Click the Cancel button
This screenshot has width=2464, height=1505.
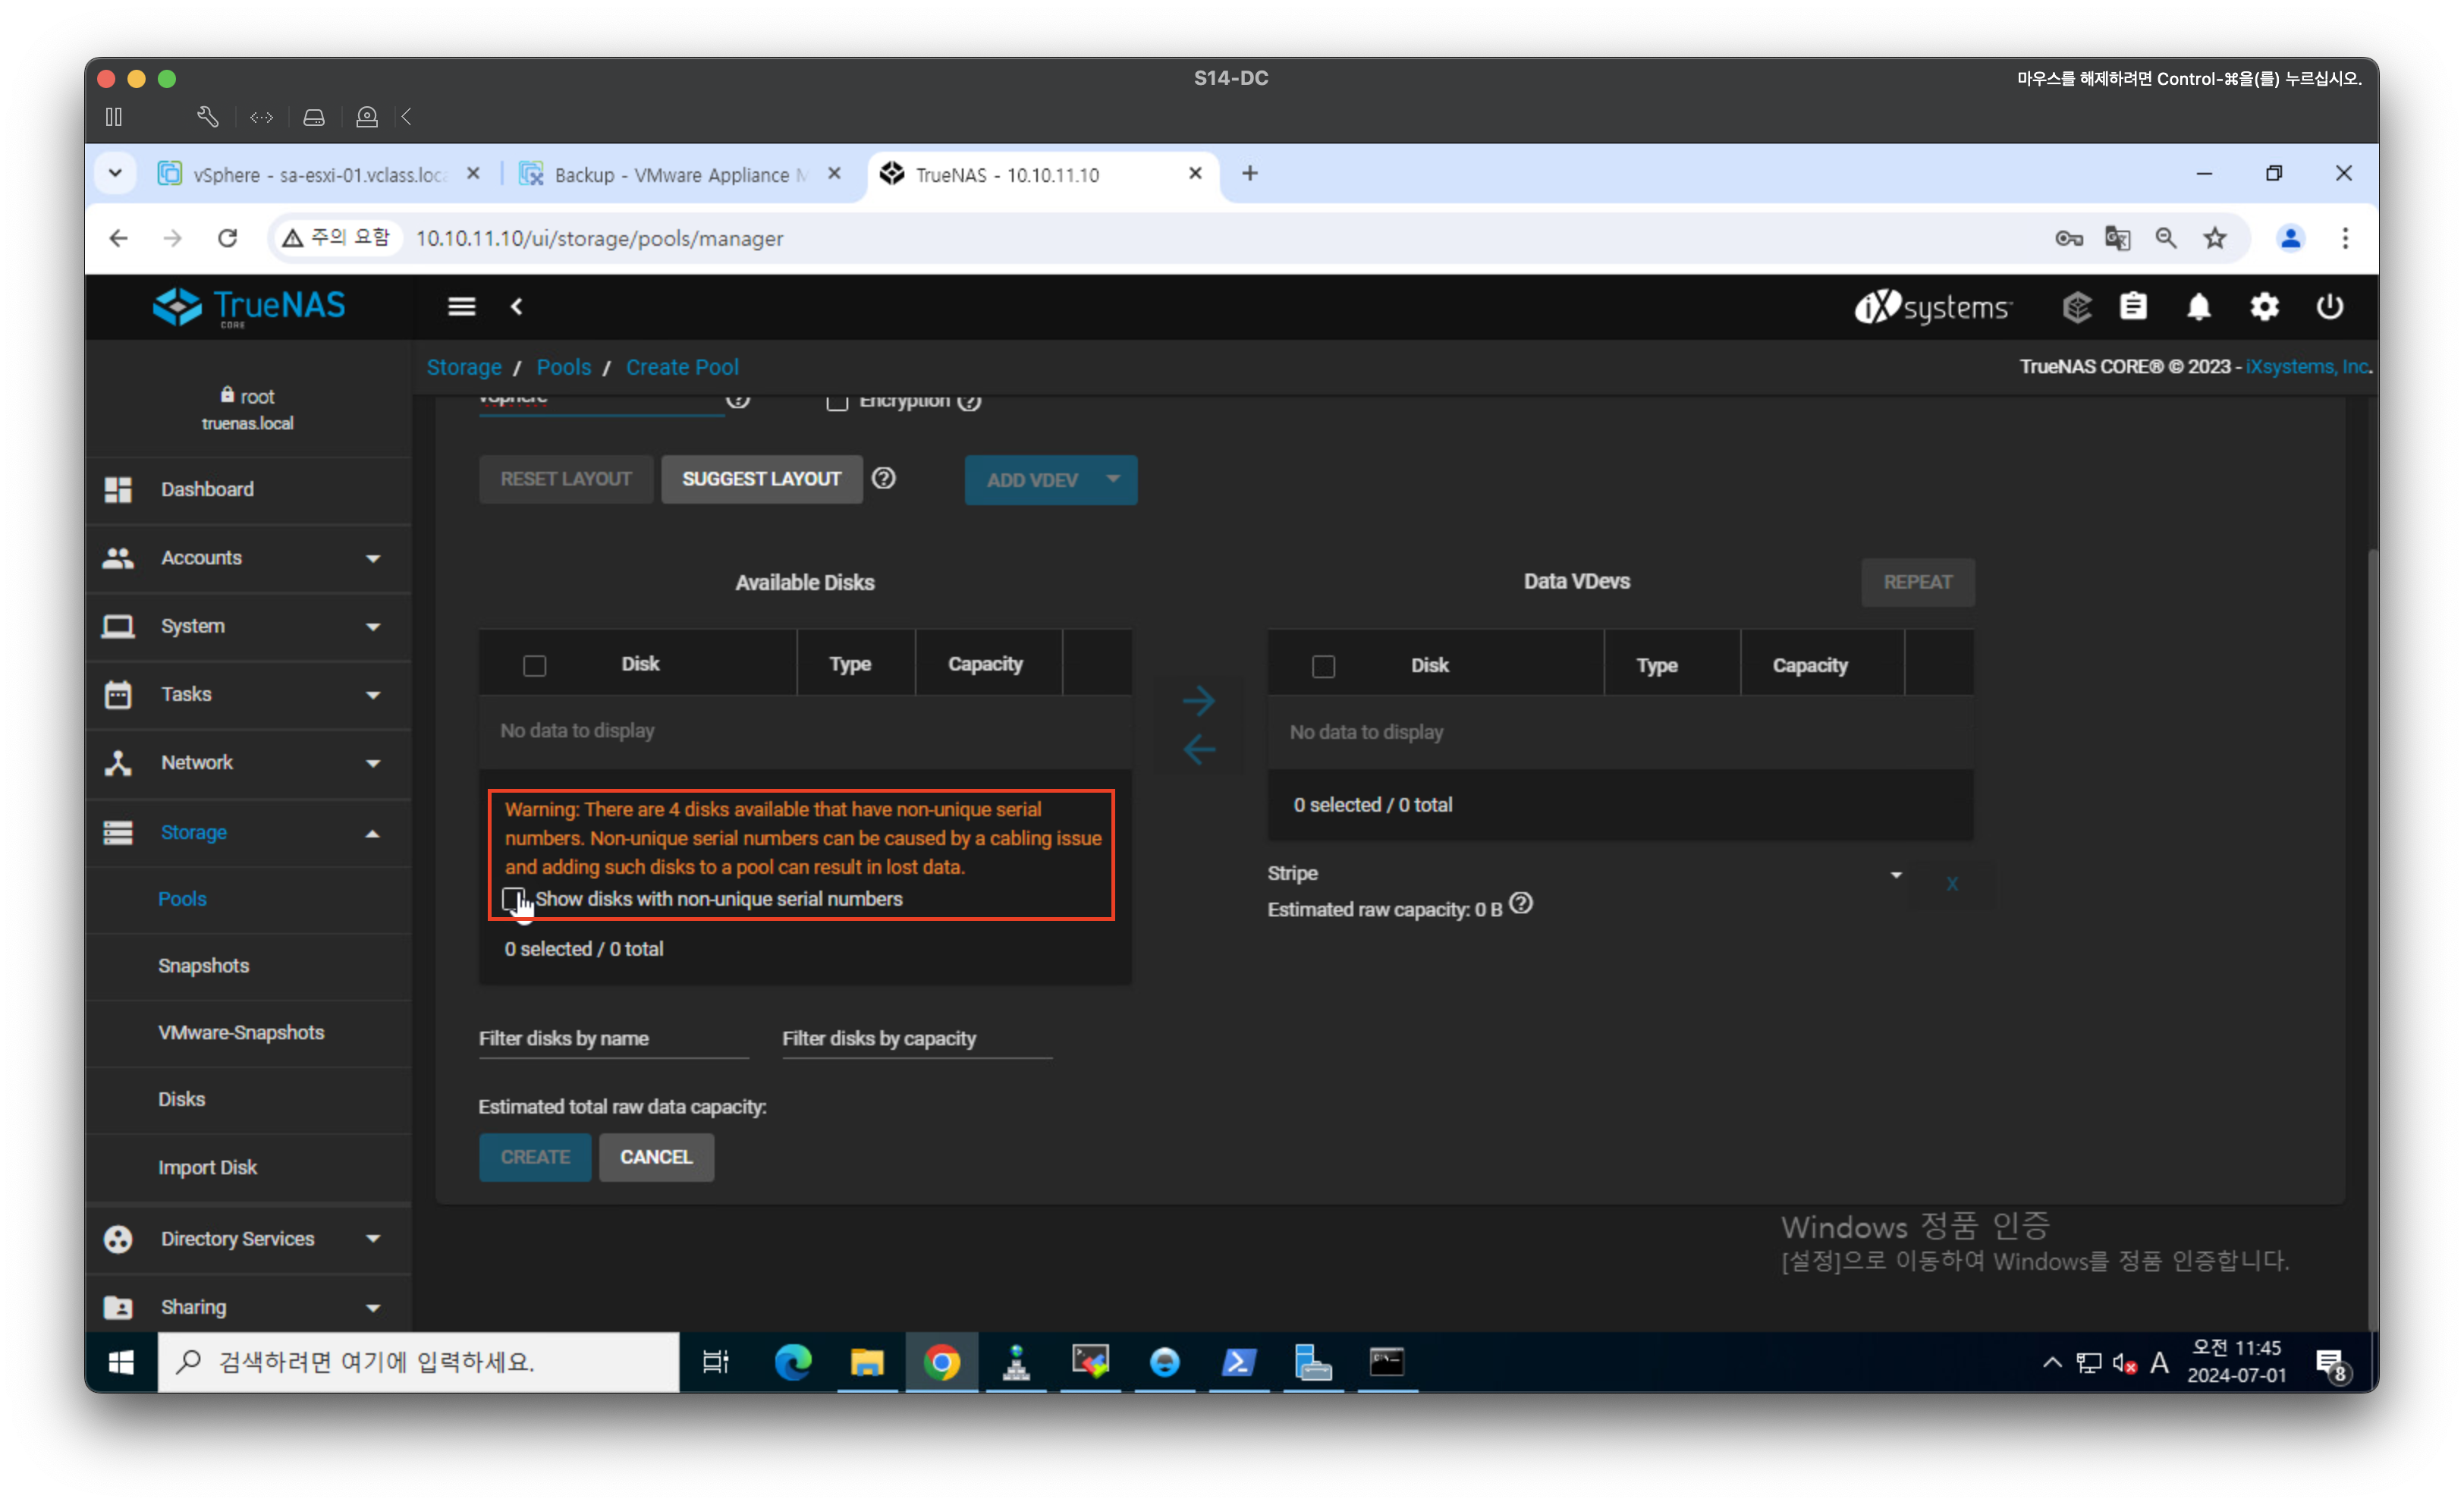656,1157
